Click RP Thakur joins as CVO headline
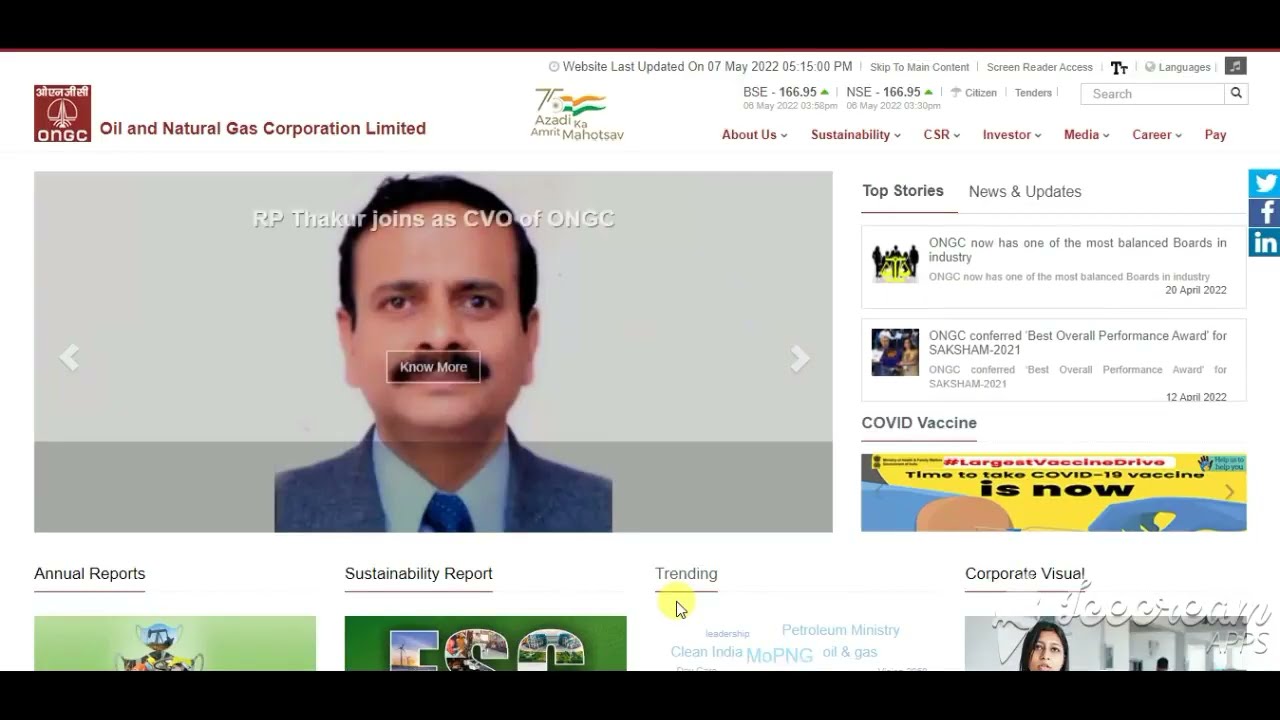The image size is (1280, 720). (x=433, y=219)
